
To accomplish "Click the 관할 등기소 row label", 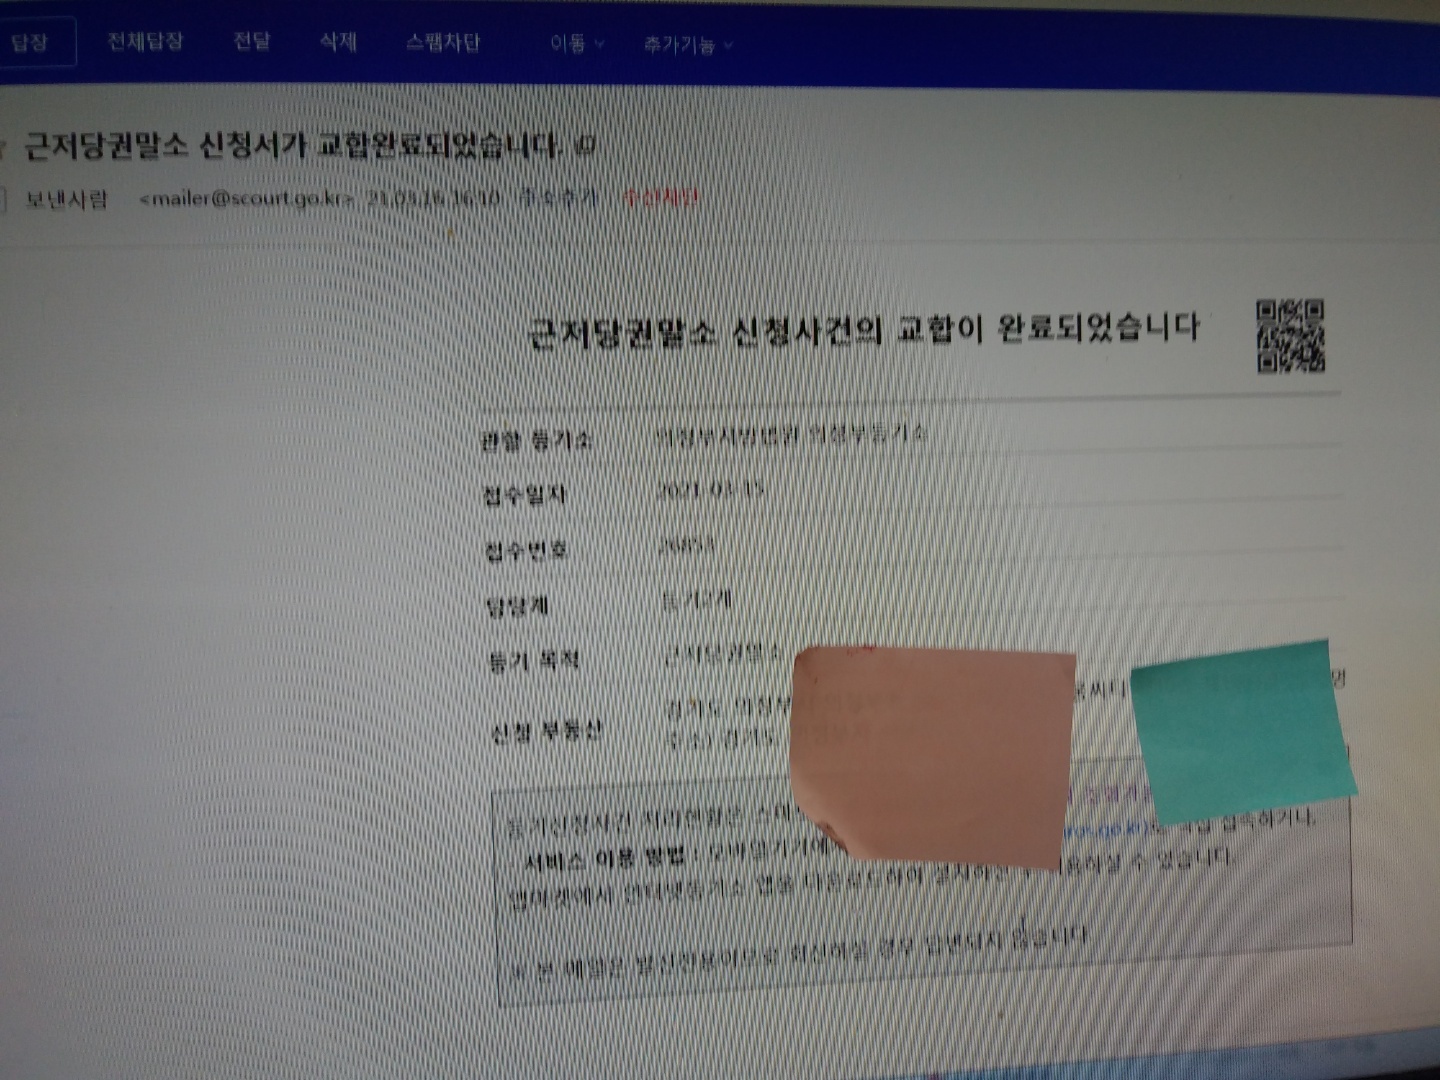I will (536, 441).
